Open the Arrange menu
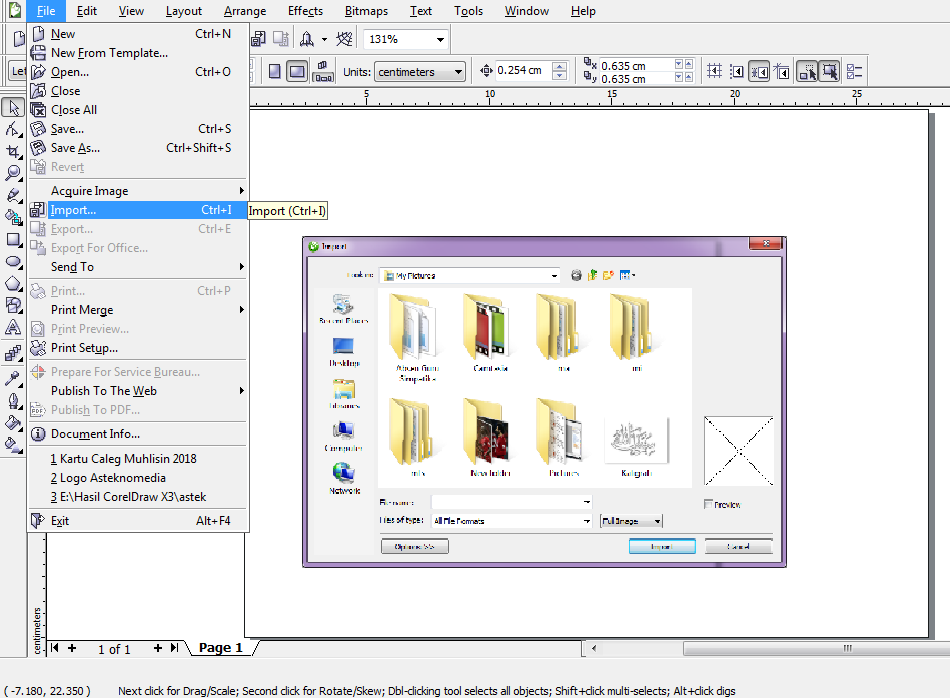The image size is (950, 698). coord(245,11)
